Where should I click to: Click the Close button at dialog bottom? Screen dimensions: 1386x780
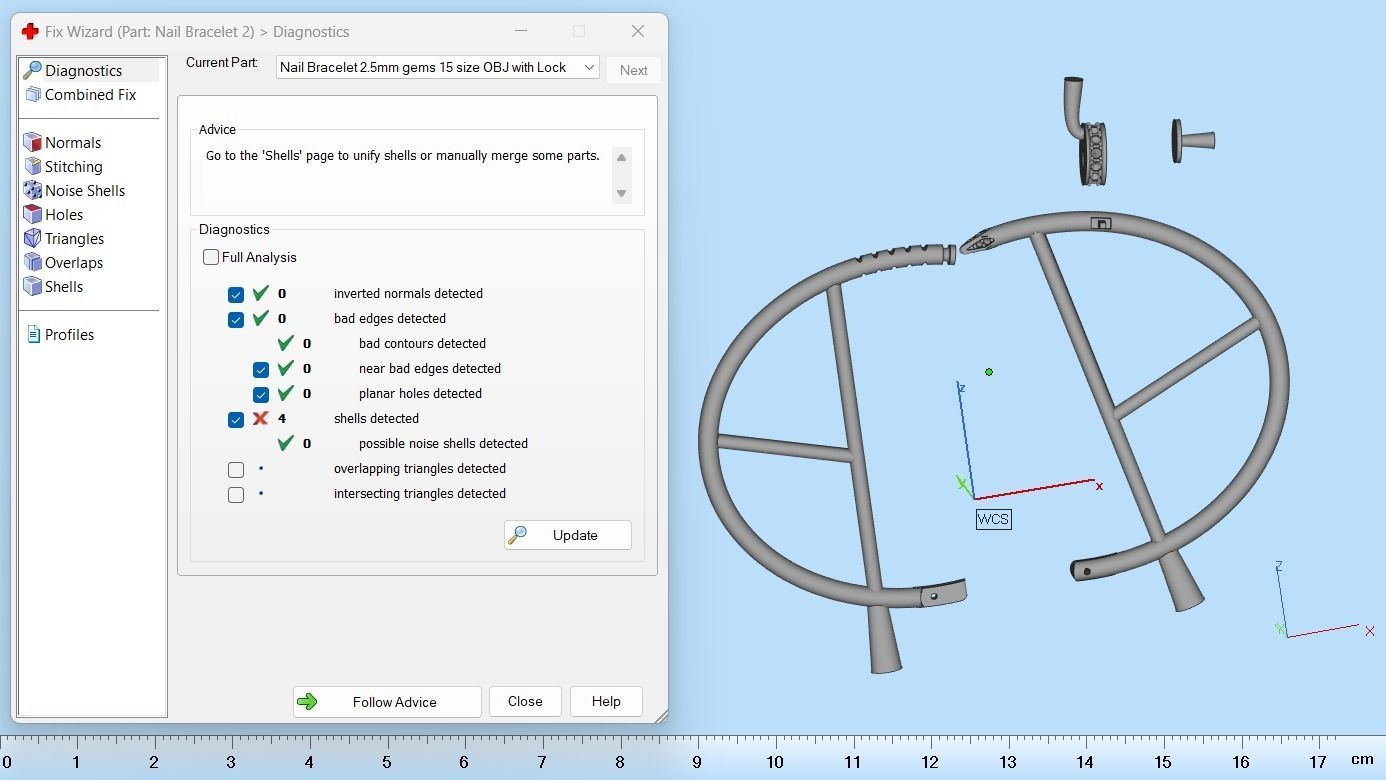(x=525, y=701)
